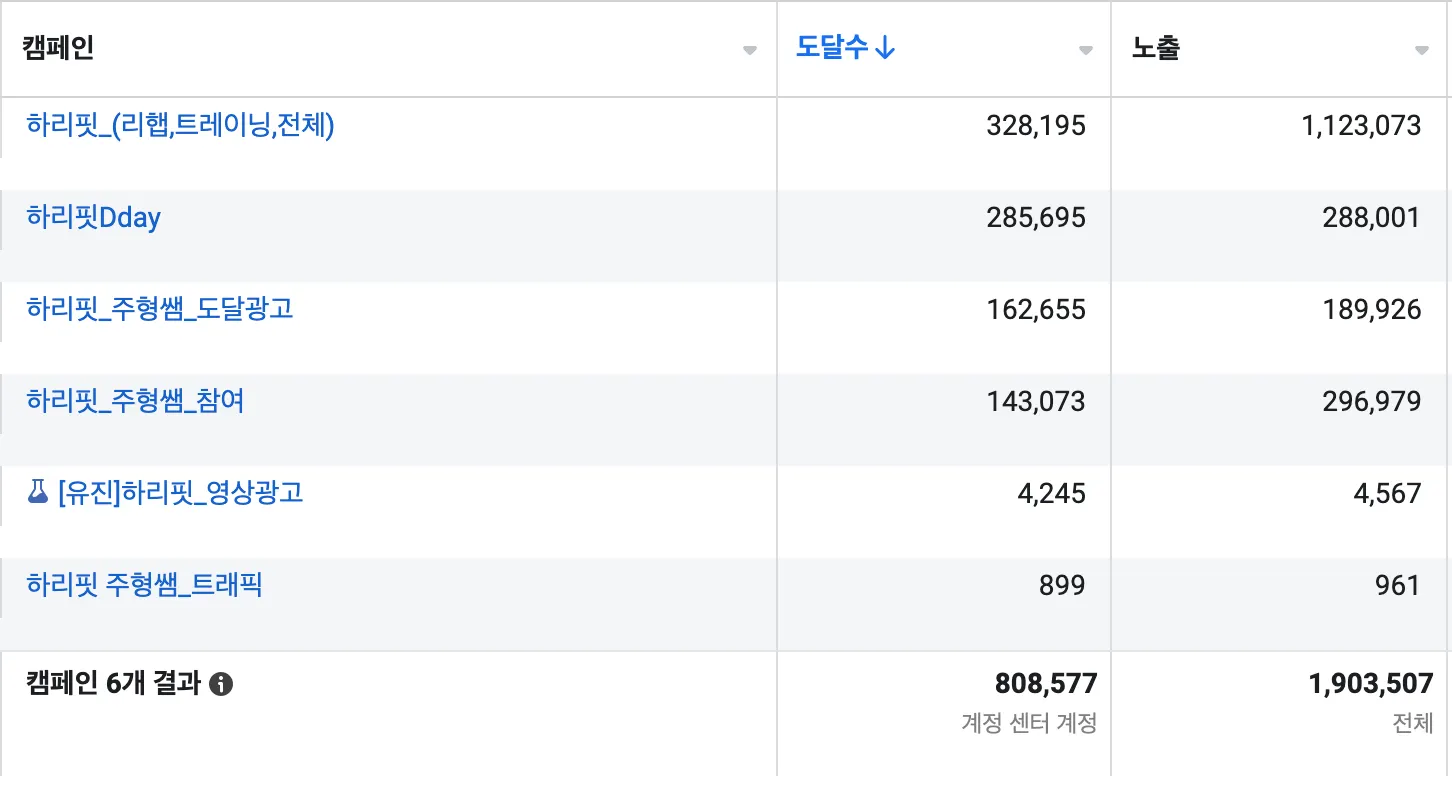Open the 하리핏_주형쌤_참여 campaign
1452x788 pixels.
click(x=135, y=401)
